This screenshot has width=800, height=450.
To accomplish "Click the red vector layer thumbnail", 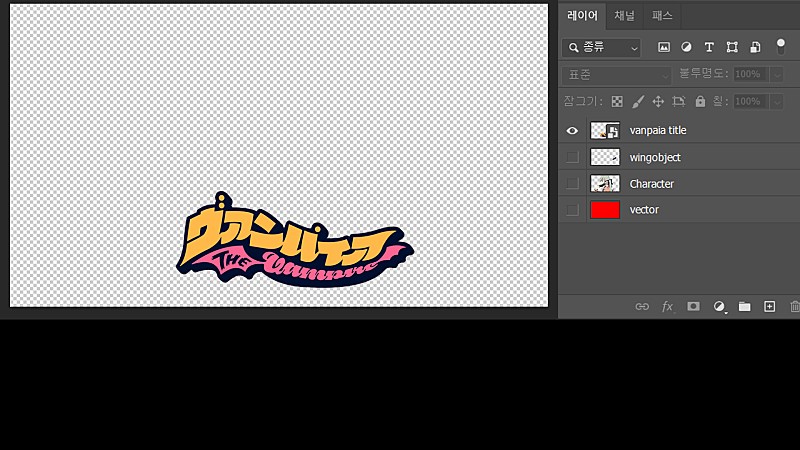I will coord(605,210).
